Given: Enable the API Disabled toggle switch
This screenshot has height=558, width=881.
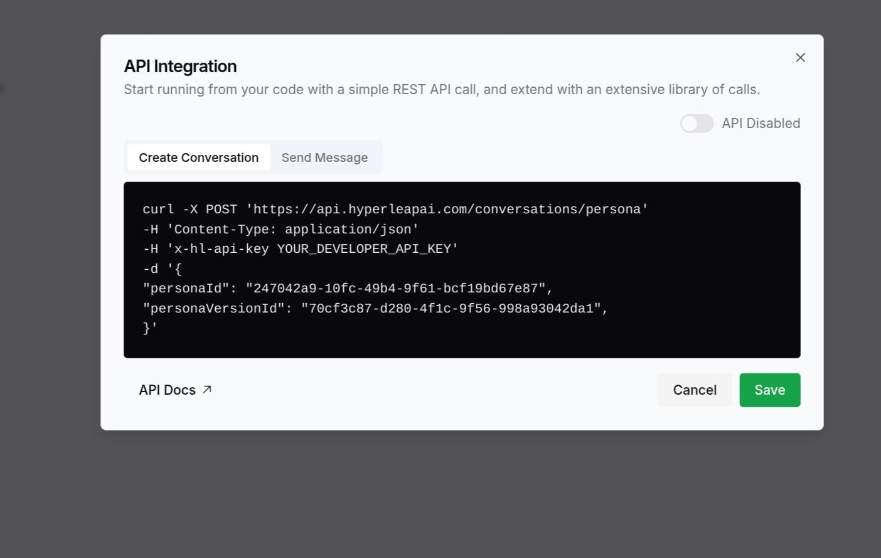Looking at the screenshot, I should (697, 123).
